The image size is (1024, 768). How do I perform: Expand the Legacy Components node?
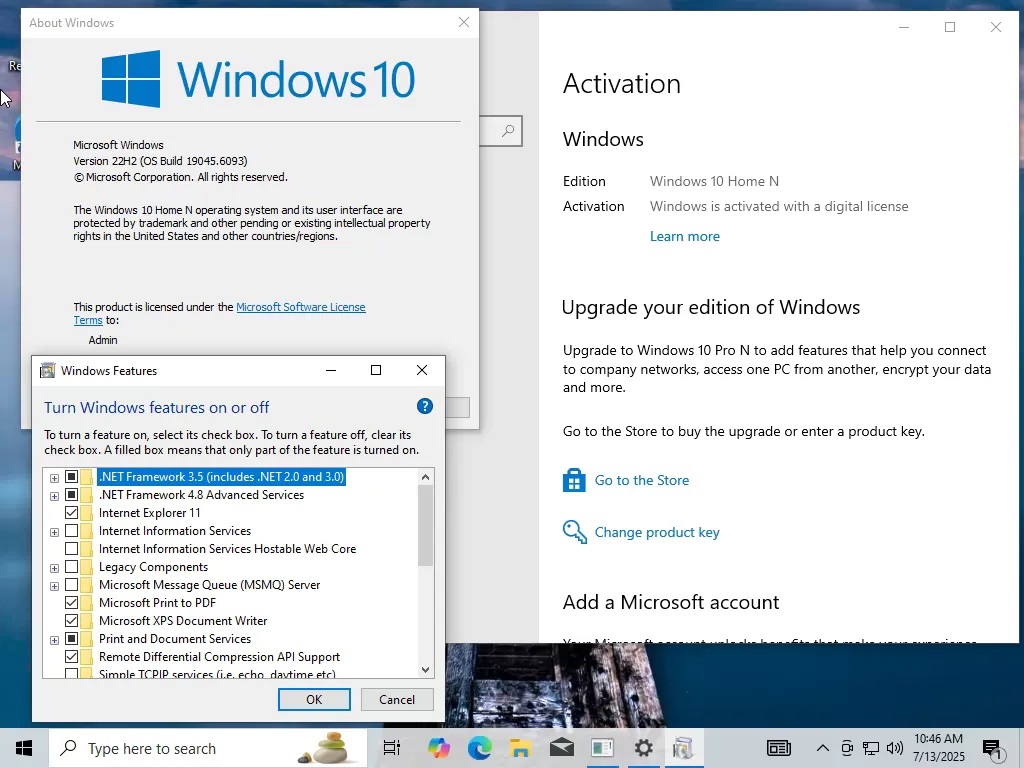coord(54,568)
